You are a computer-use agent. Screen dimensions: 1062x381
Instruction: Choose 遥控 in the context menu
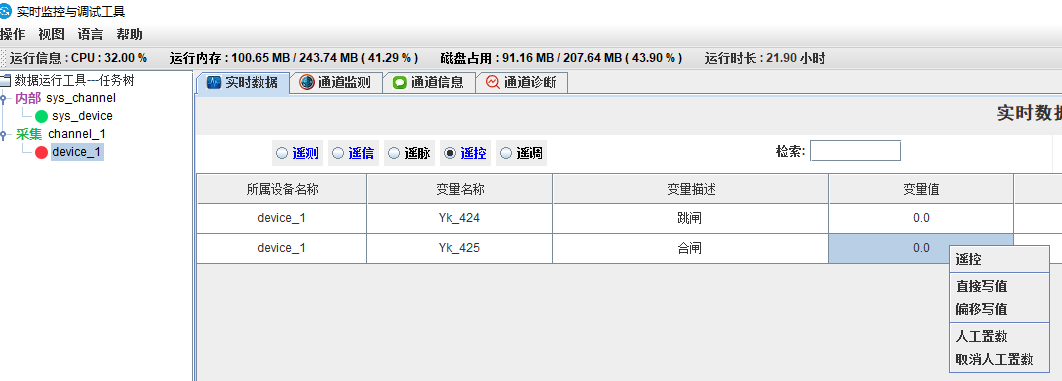tap(999, 259)
